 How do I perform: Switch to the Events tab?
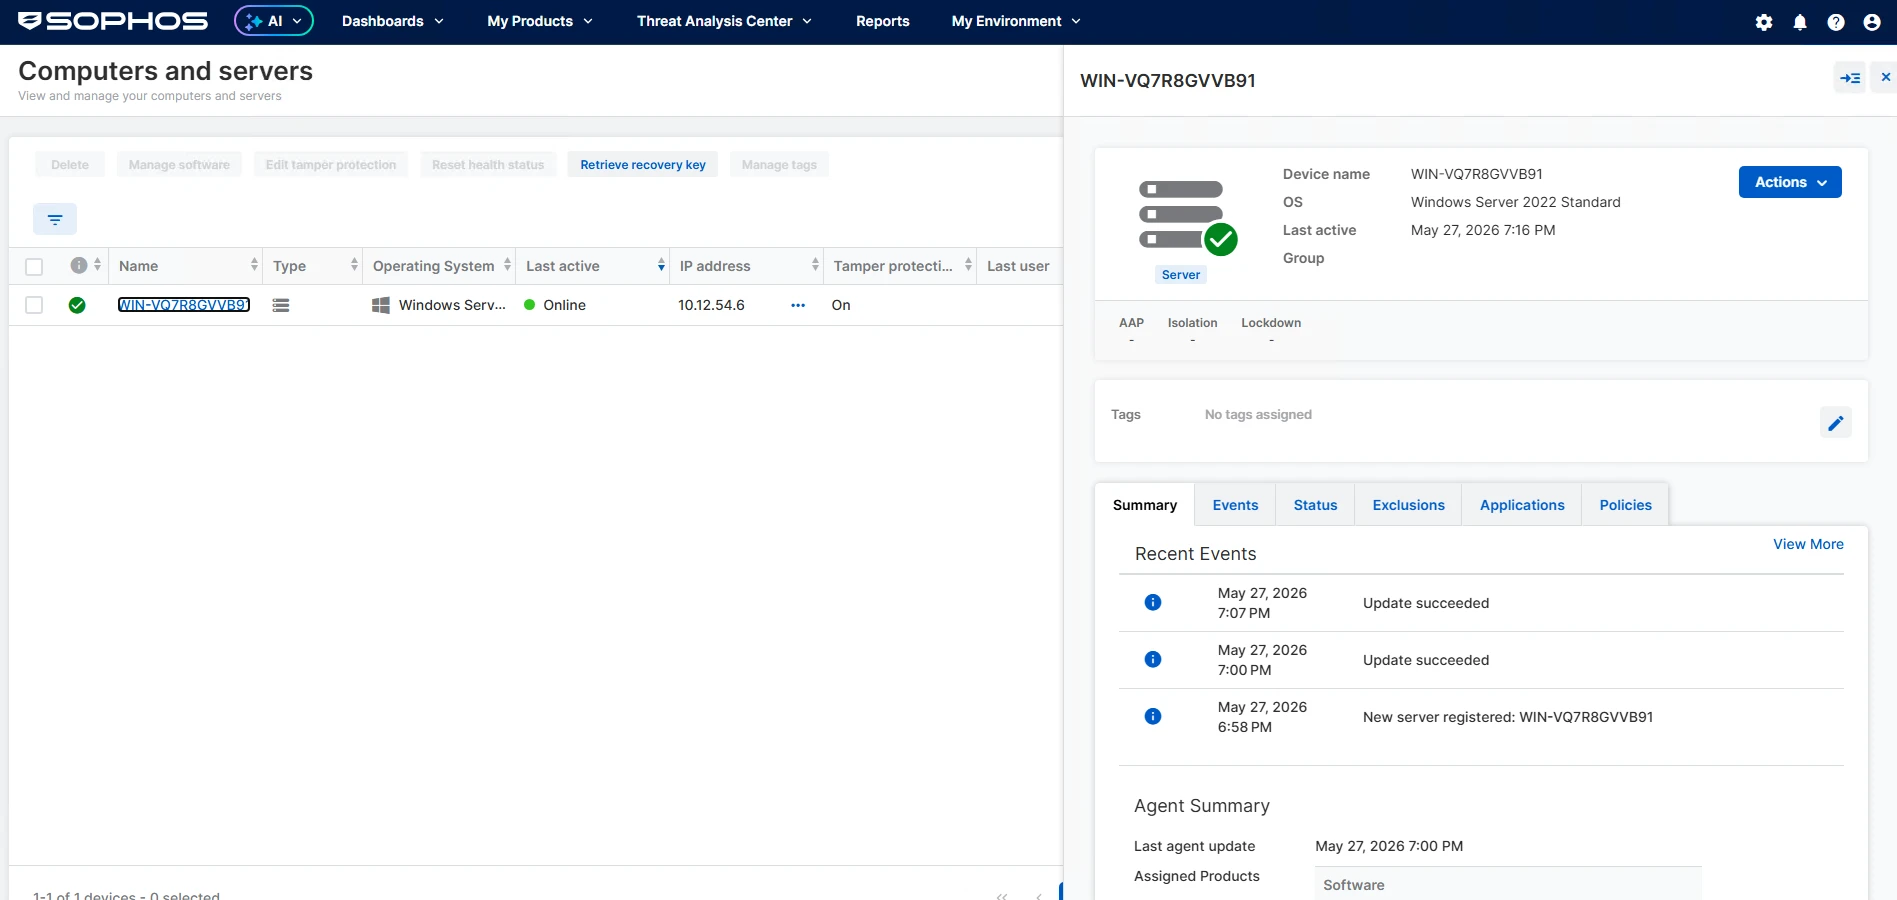(x=1235, y=505)
